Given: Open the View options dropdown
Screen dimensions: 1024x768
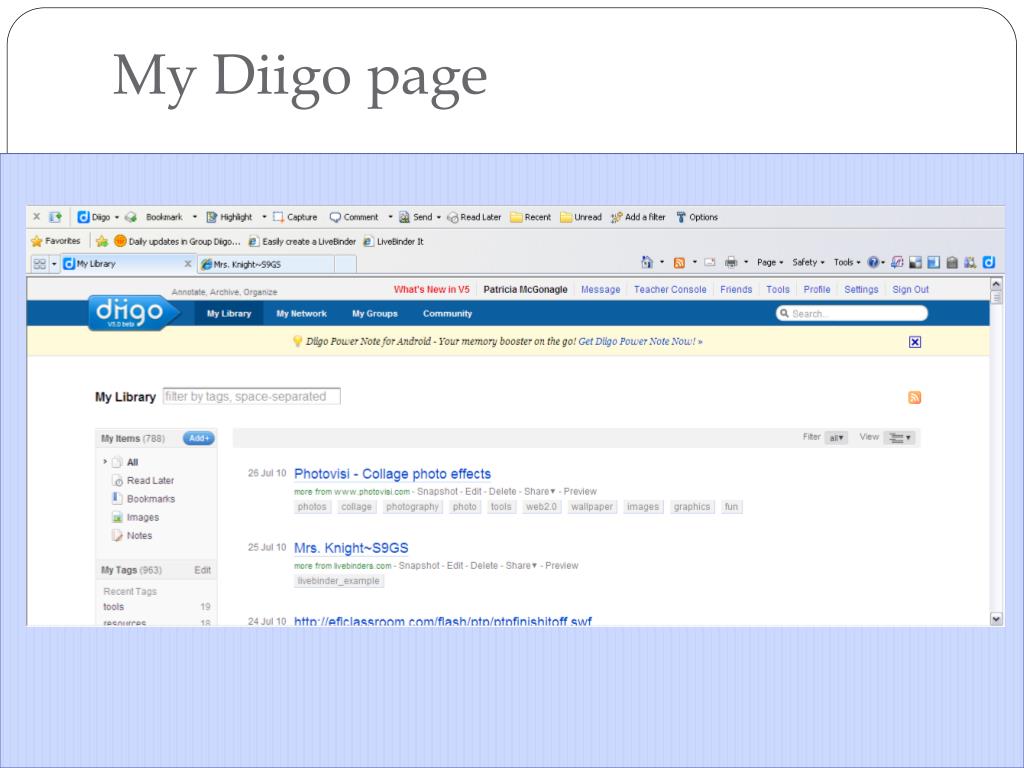Looking at the screenshot, I should click(x=900, y=438).
